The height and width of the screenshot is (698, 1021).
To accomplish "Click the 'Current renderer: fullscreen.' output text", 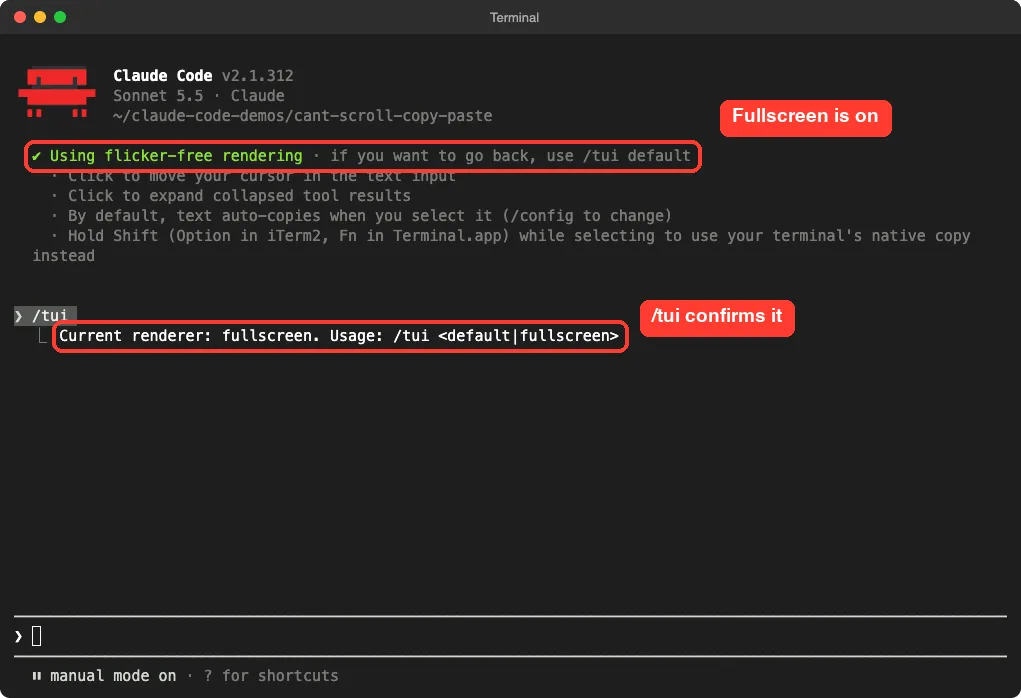I will pyautogui.click(x=189, y=336).
